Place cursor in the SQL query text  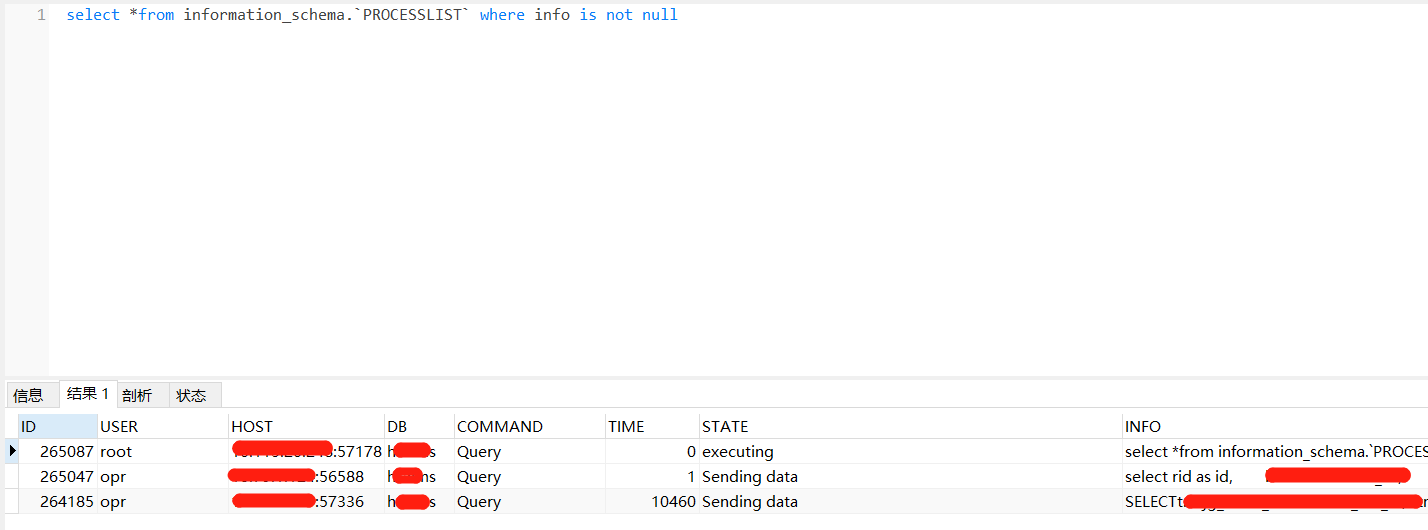coord(372,15)
